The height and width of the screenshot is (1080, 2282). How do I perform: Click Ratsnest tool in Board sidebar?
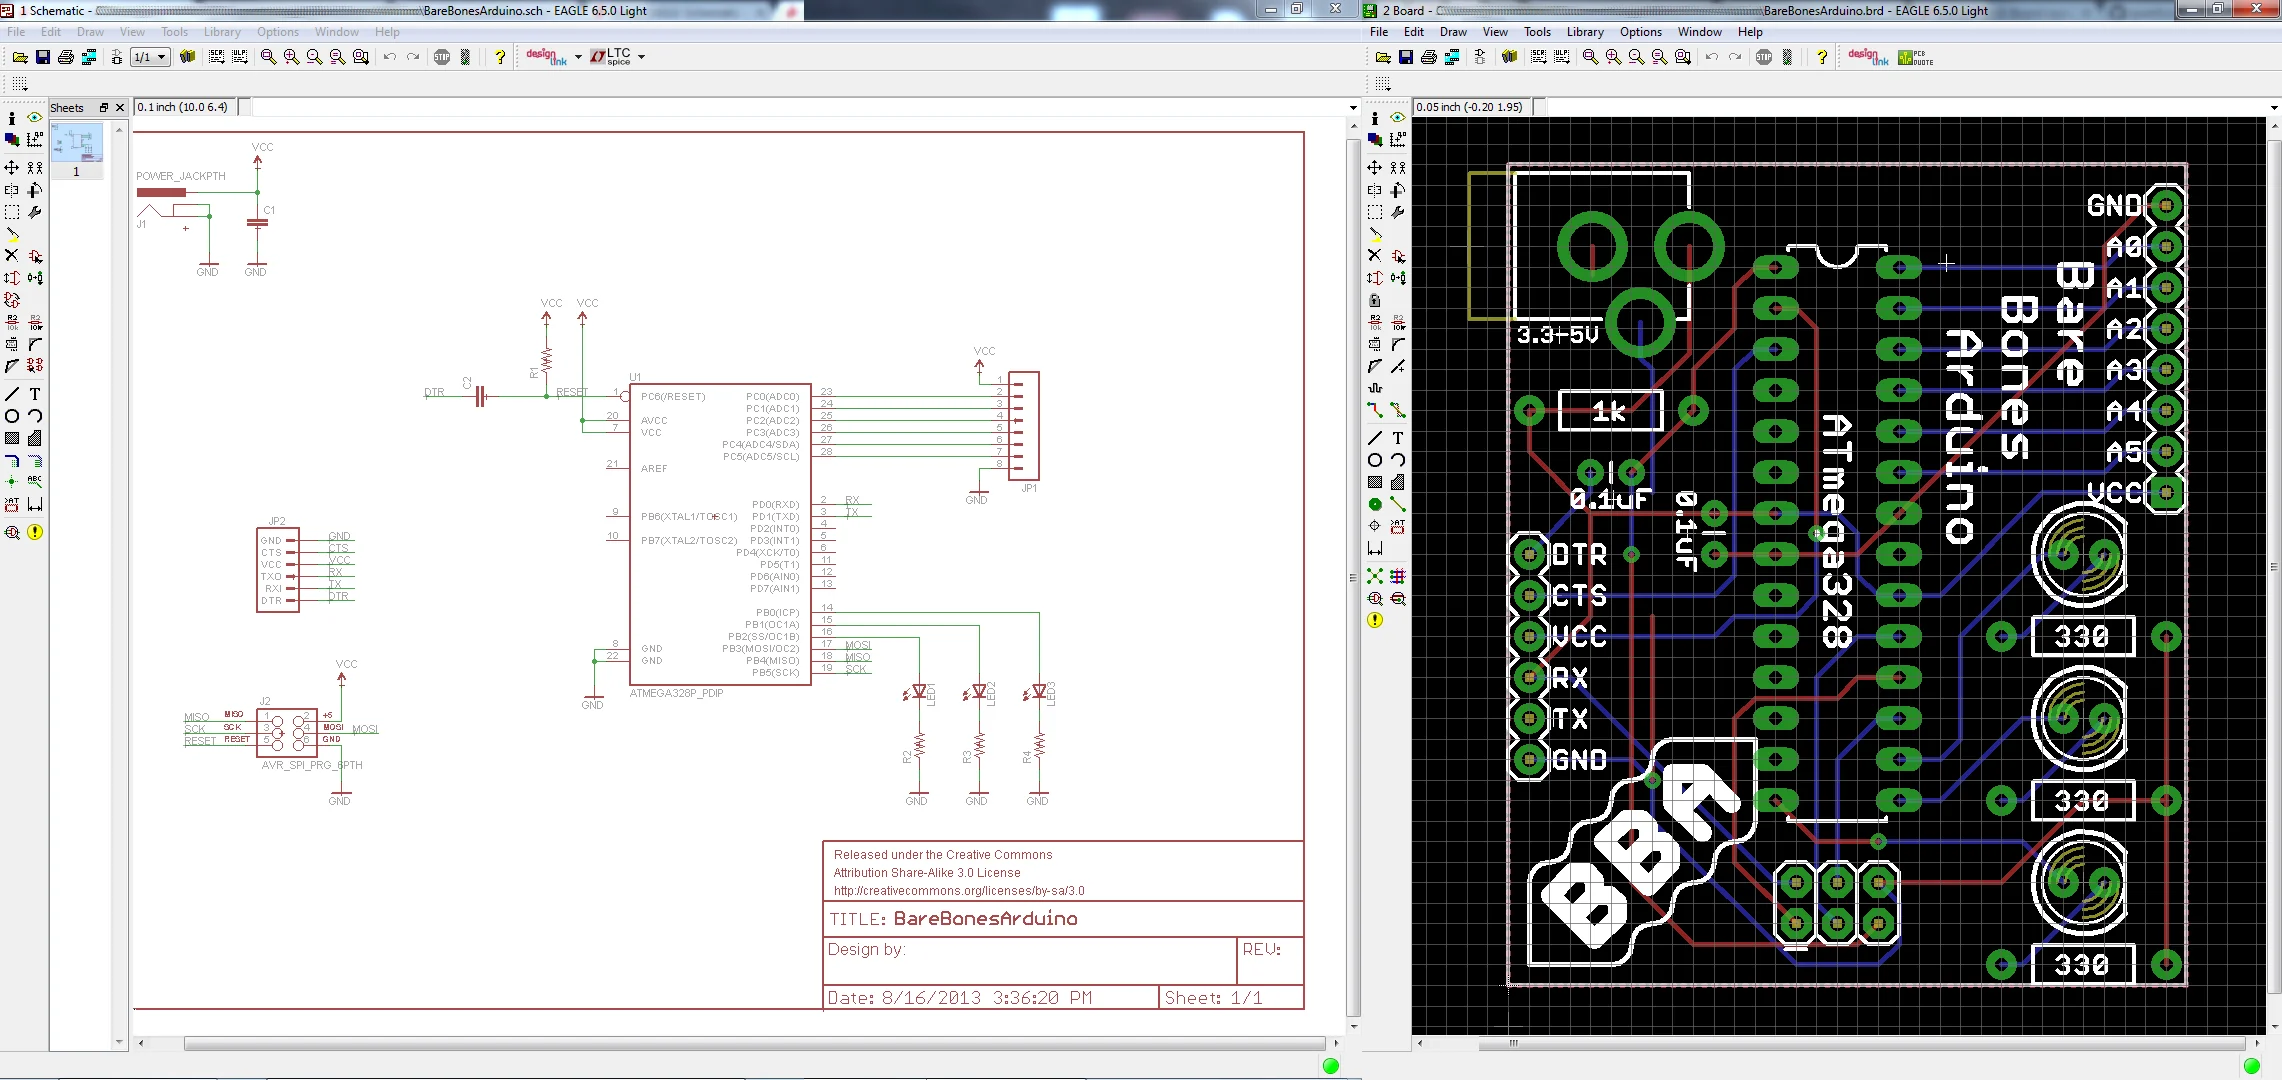pyautogui.click(x=1375, y=576)
